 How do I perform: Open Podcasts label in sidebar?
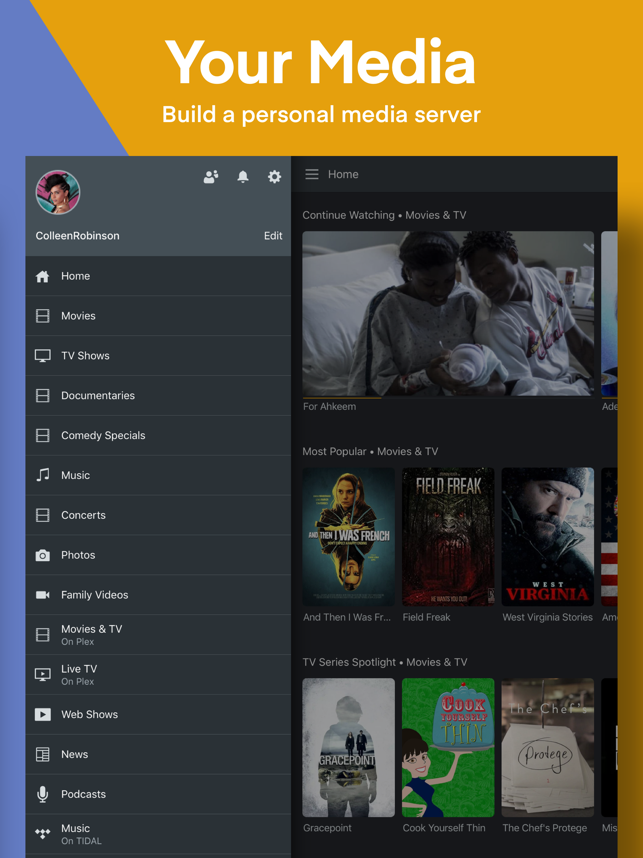pyautogui.click(x=83, y=794)
